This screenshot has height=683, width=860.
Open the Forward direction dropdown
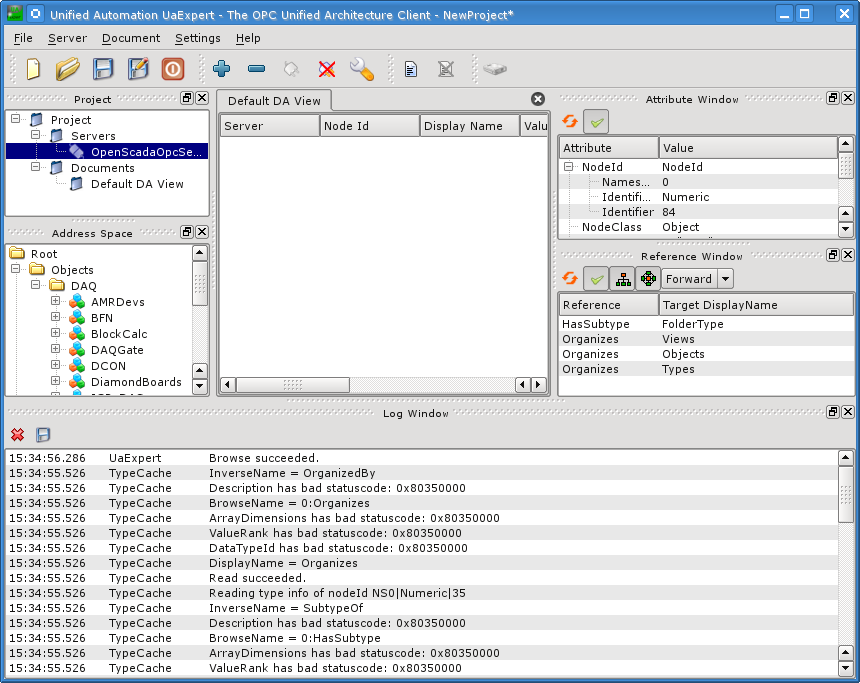(725, 279)
